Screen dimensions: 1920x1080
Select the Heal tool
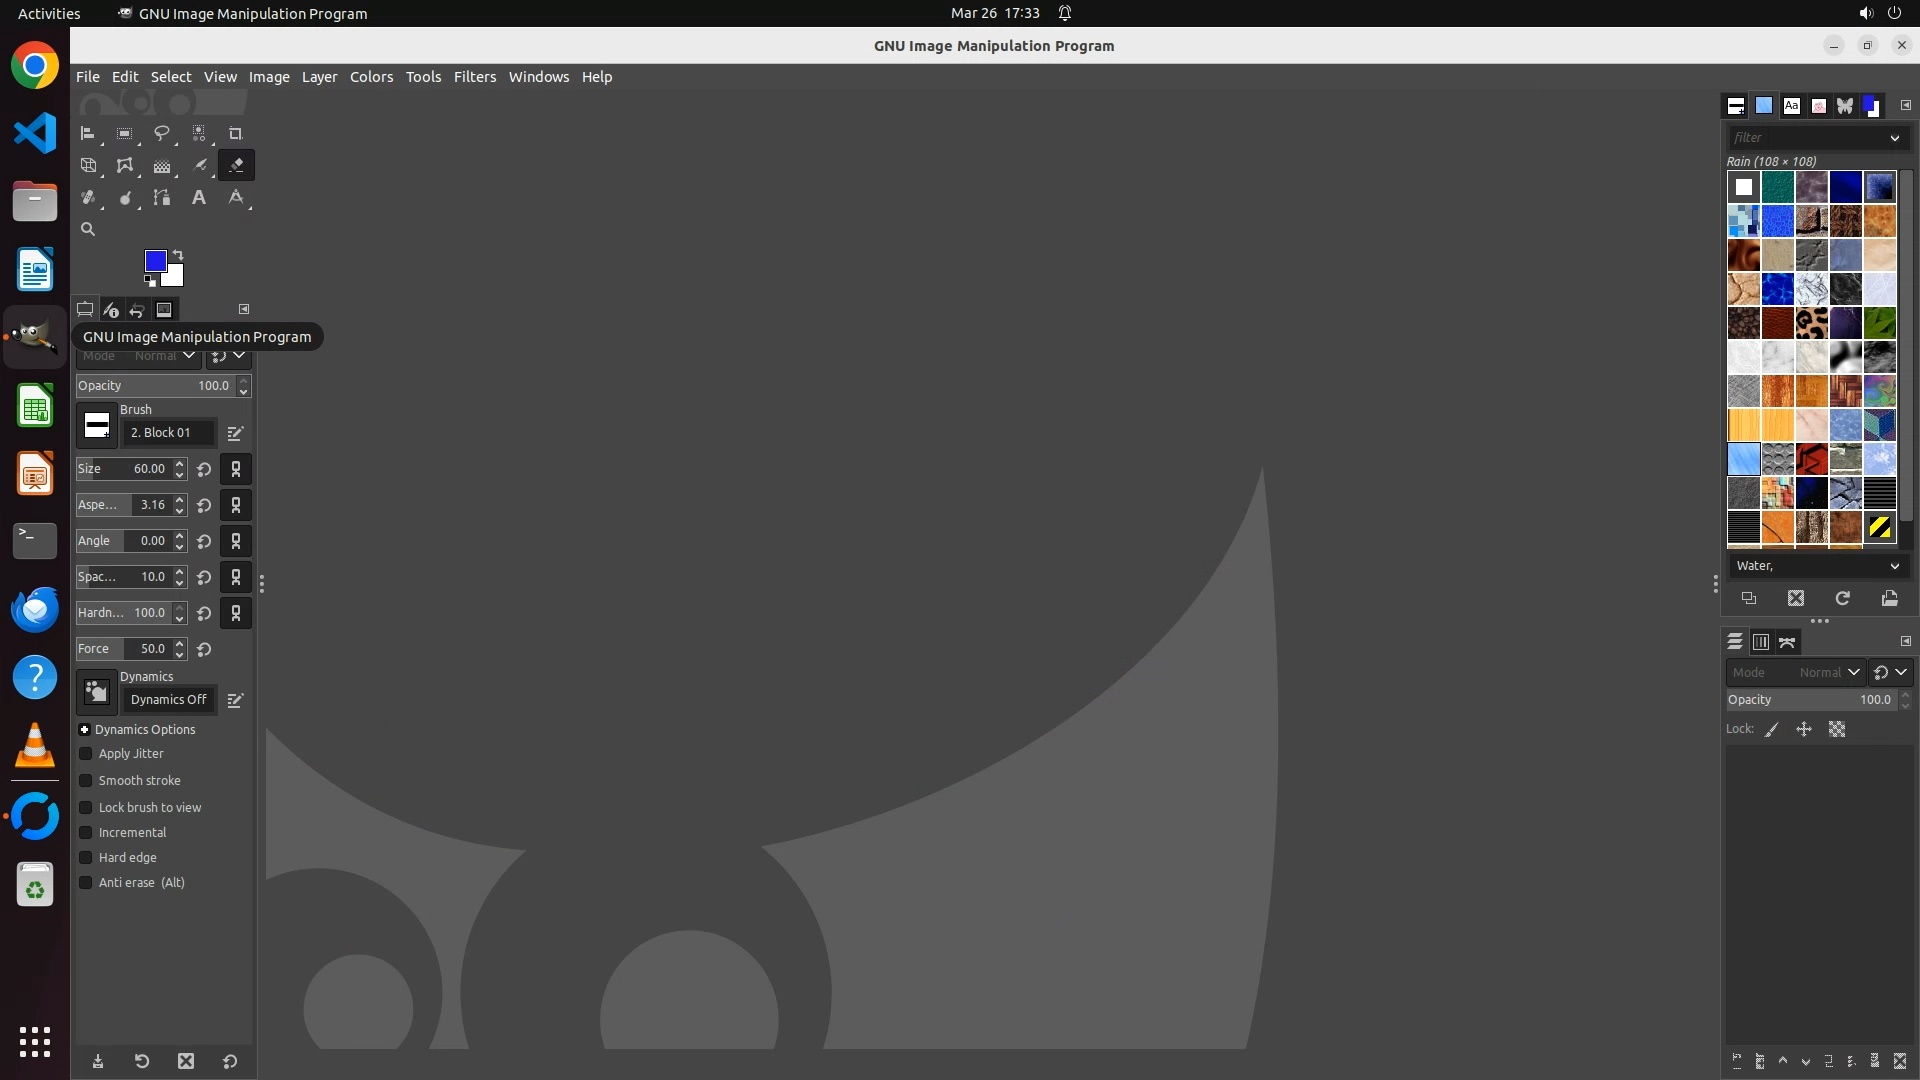coord(88,198)
